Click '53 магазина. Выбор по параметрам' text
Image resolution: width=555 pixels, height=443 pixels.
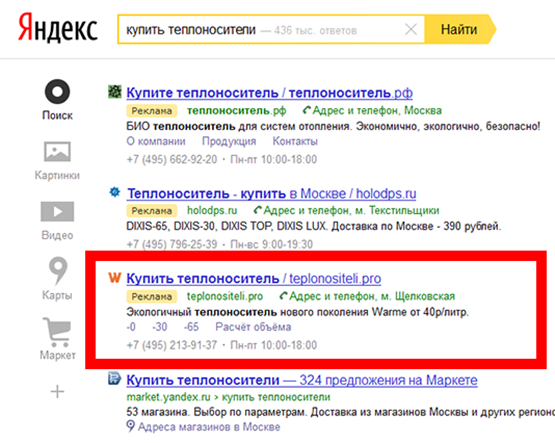coord(341,412)
